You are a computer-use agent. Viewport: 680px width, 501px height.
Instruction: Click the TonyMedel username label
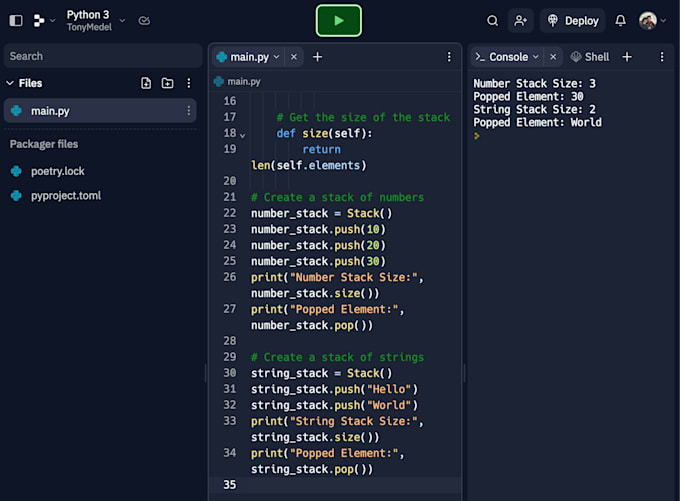pyautogui.click(x=89, y=27)
